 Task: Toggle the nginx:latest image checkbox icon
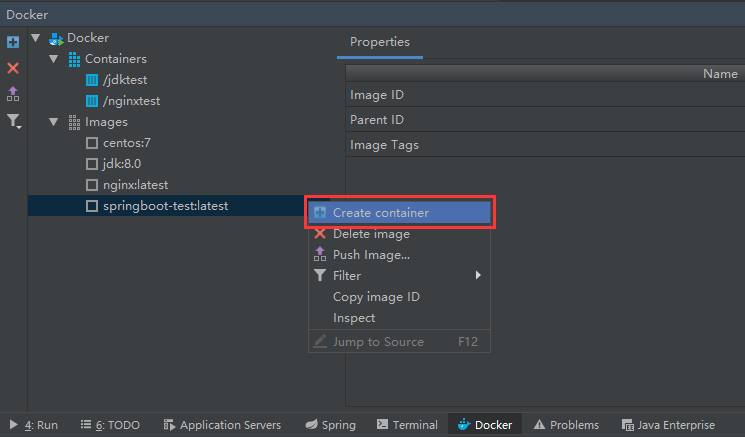pos(92,185)
